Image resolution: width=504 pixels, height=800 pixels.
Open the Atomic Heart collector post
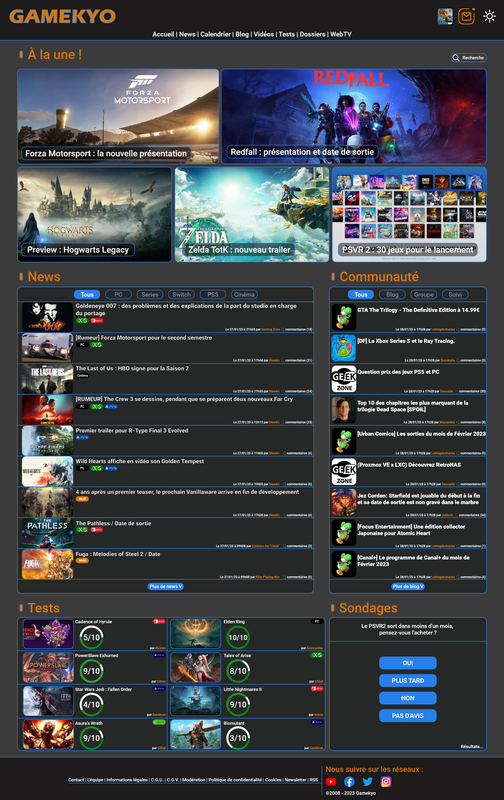point(408,534)
